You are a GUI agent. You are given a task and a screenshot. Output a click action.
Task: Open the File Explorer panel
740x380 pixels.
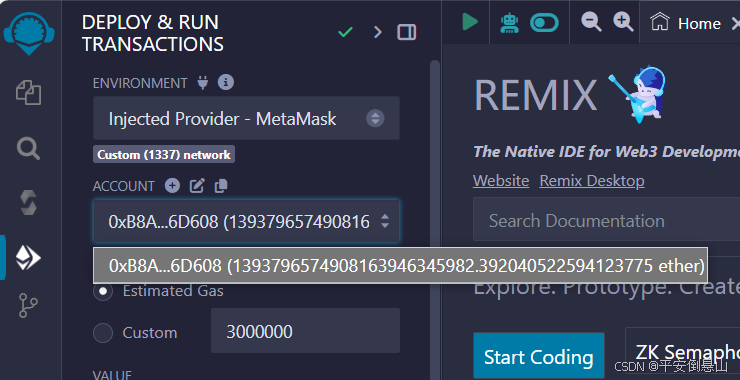pos(29,92)
